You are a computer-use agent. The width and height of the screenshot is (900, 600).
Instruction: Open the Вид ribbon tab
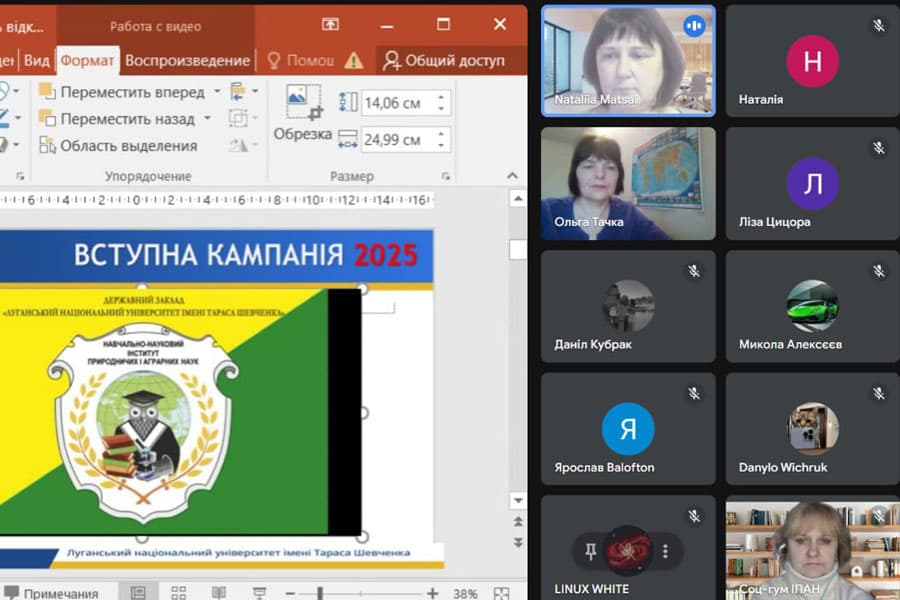tap(37, 60)
